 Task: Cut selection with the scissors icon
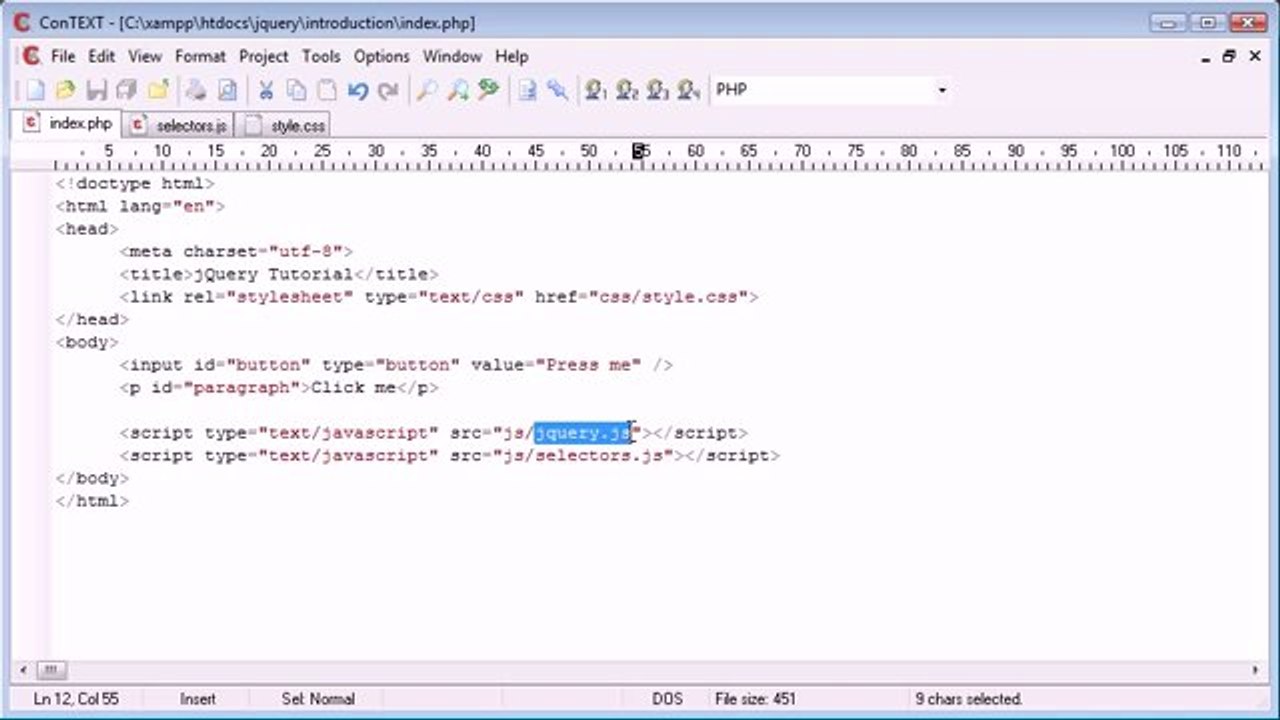(x=266, y=90)
